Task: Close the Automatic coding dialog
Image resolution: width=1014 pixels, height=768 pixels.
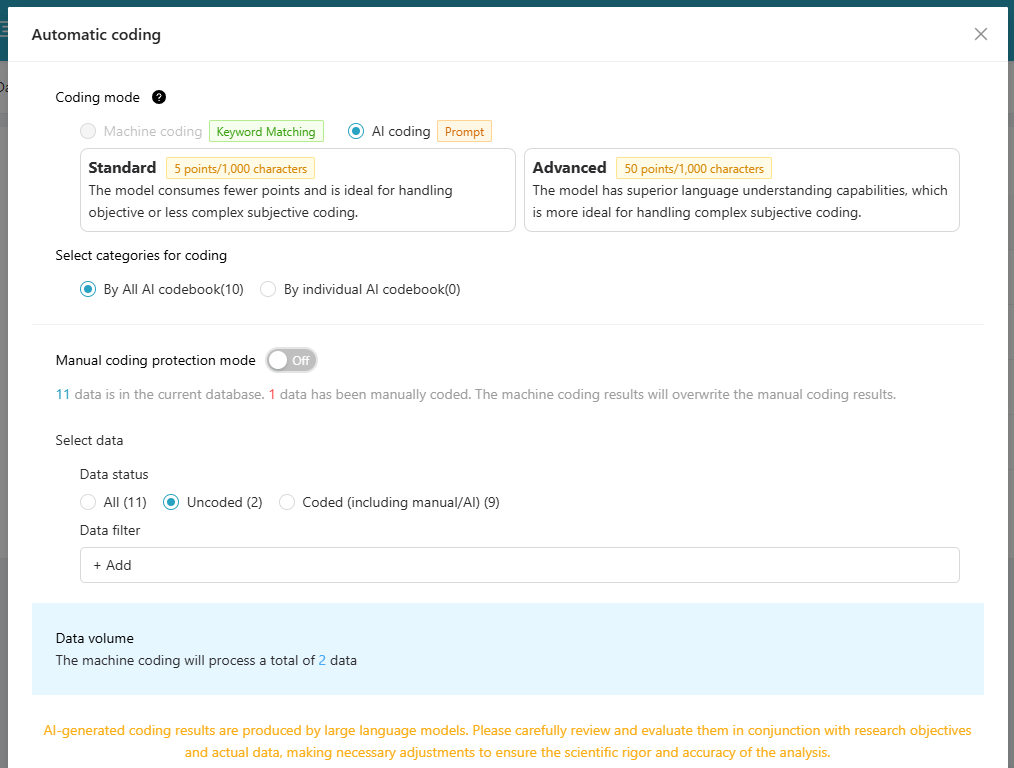Action: [980, 34]
